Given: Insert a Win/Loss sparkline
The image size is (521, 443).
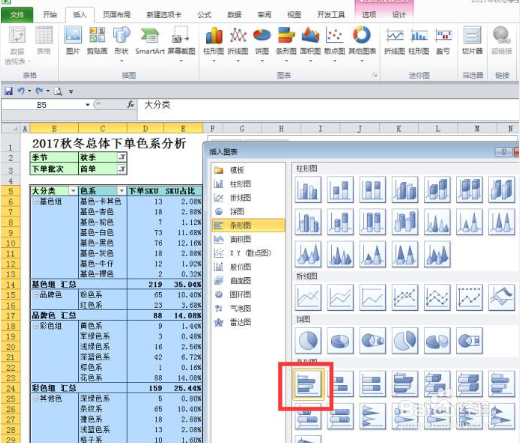Looking at the screenshot, I should pos(443,41).
